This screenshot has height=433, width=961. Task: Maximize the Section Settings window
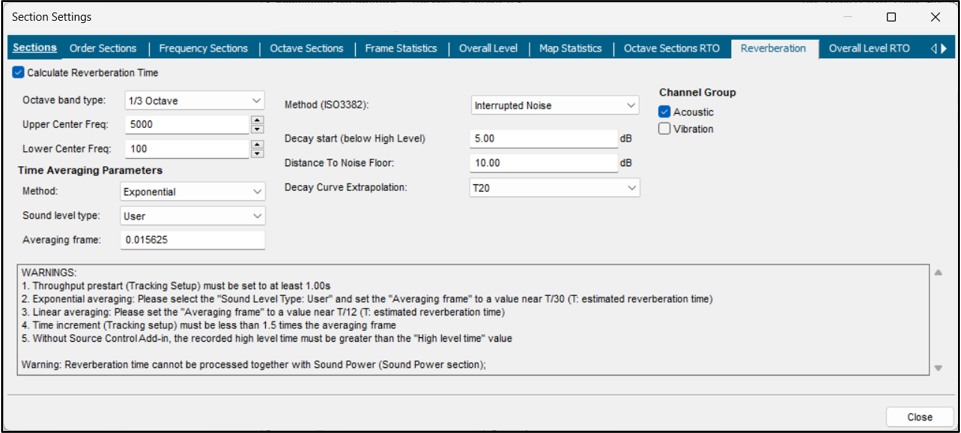point(891,17)
